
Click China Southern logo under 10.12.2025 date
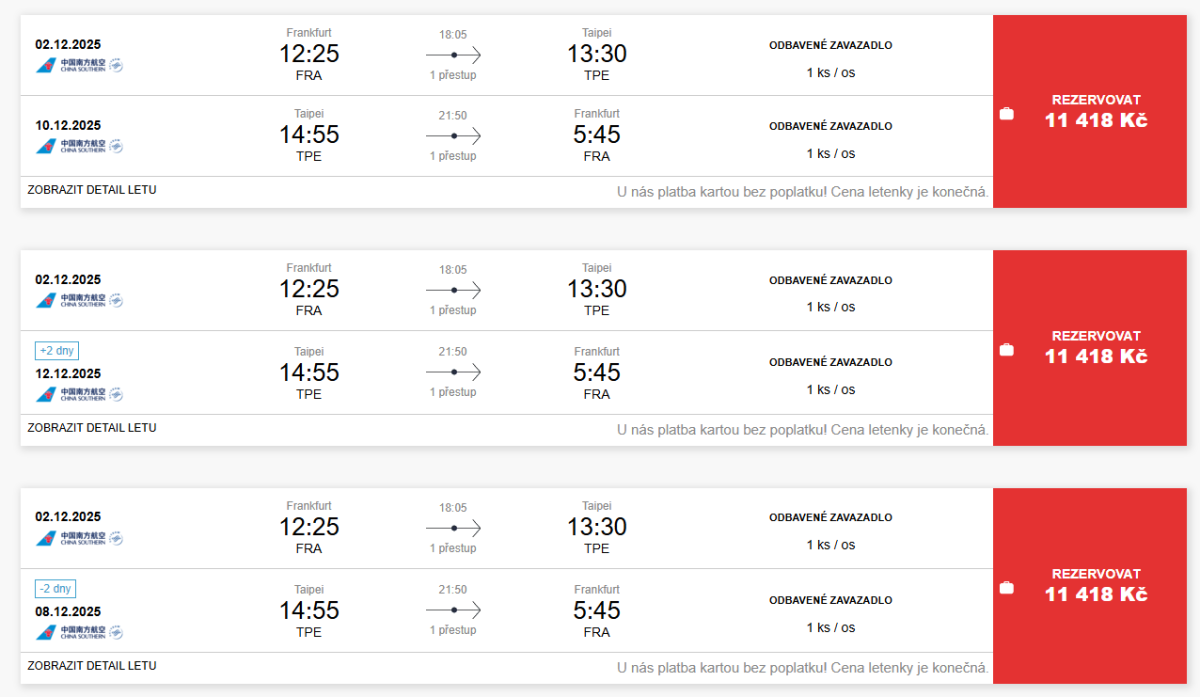[x=79, y=146]
